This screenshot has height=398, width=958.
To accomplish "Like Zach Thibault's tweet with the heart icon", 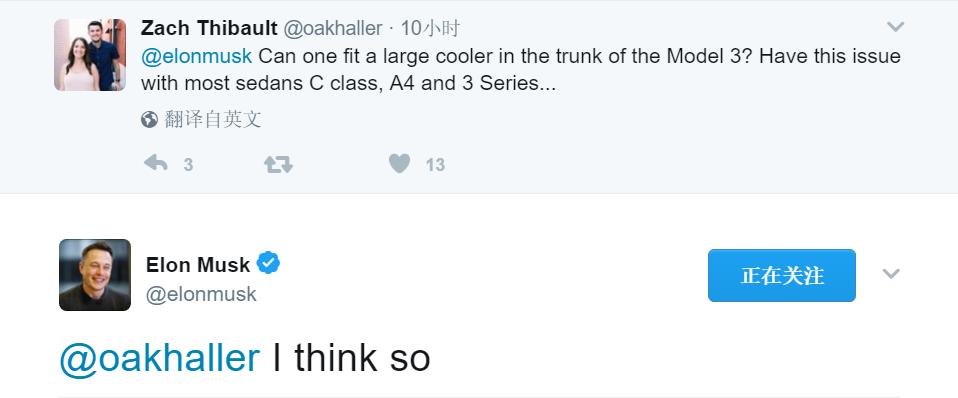I will pos(400,163).
